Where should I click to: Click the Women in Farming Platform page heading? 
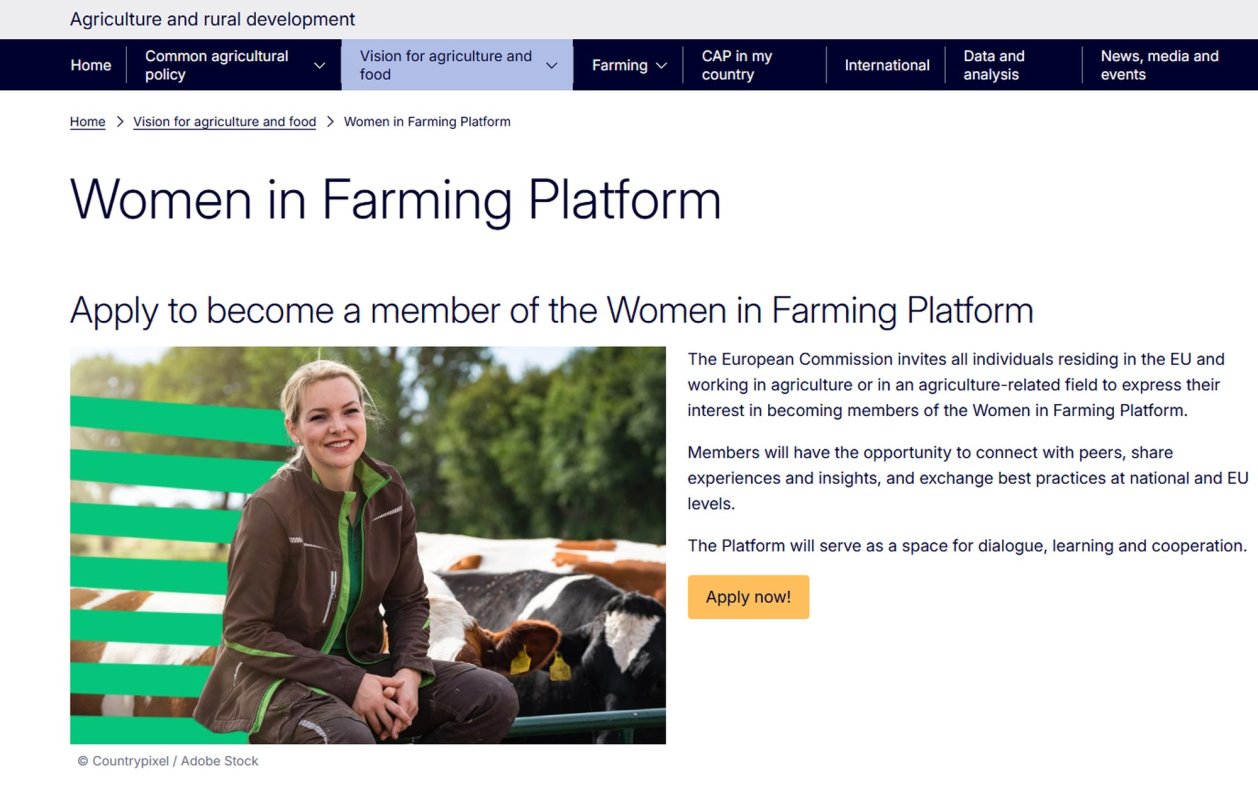(x=395, y=201)
